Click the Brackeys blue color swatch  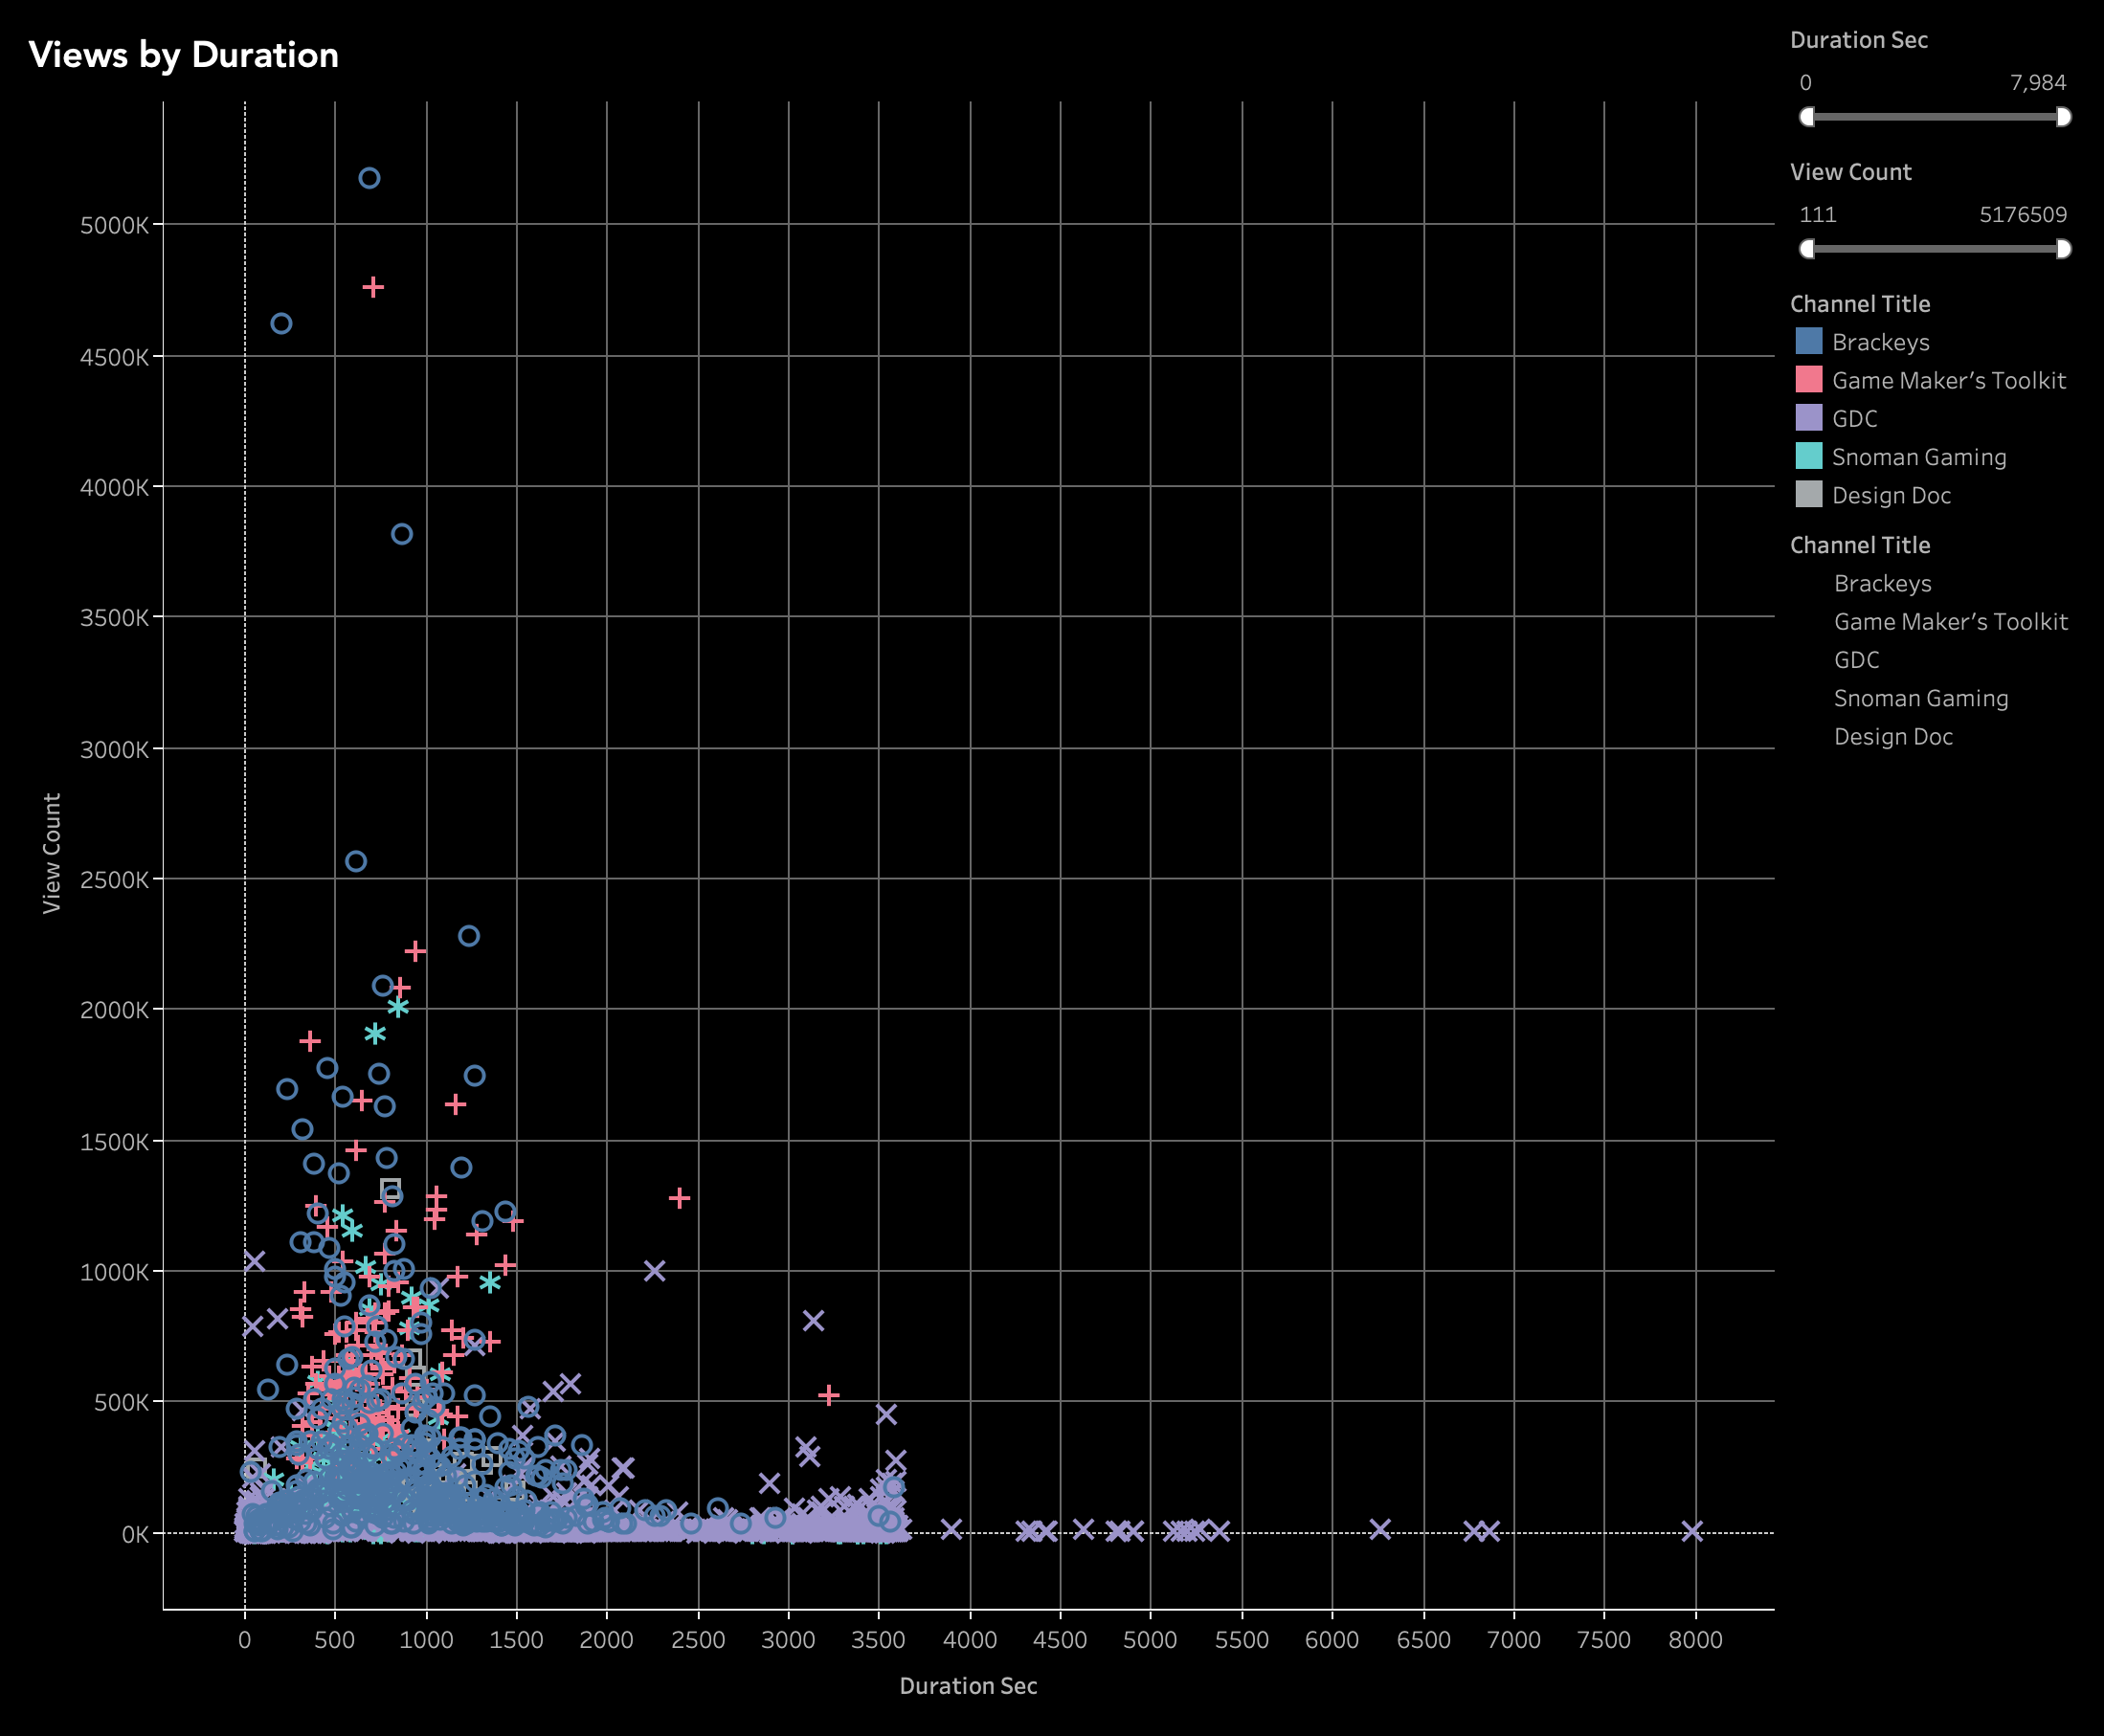click(1808, 341)
